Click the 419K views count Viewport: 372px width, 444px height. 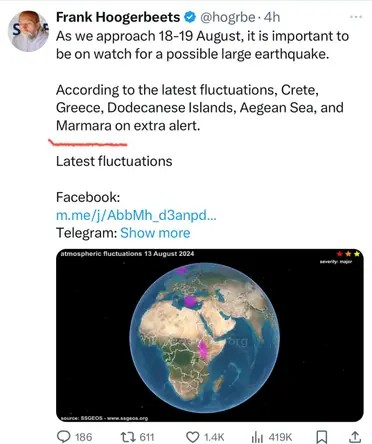coord(280,437)
